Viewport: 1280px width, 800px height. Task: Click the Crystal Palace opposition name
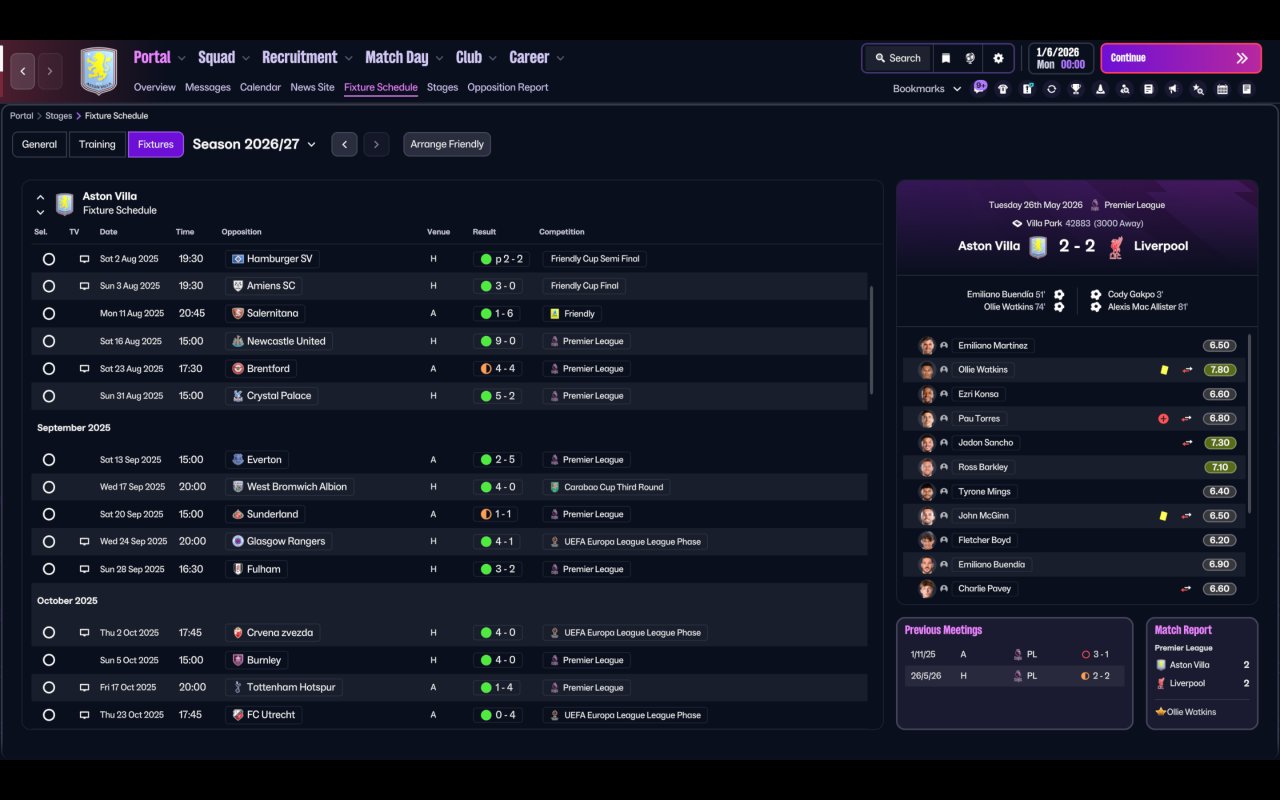click(x=279, y=396)
